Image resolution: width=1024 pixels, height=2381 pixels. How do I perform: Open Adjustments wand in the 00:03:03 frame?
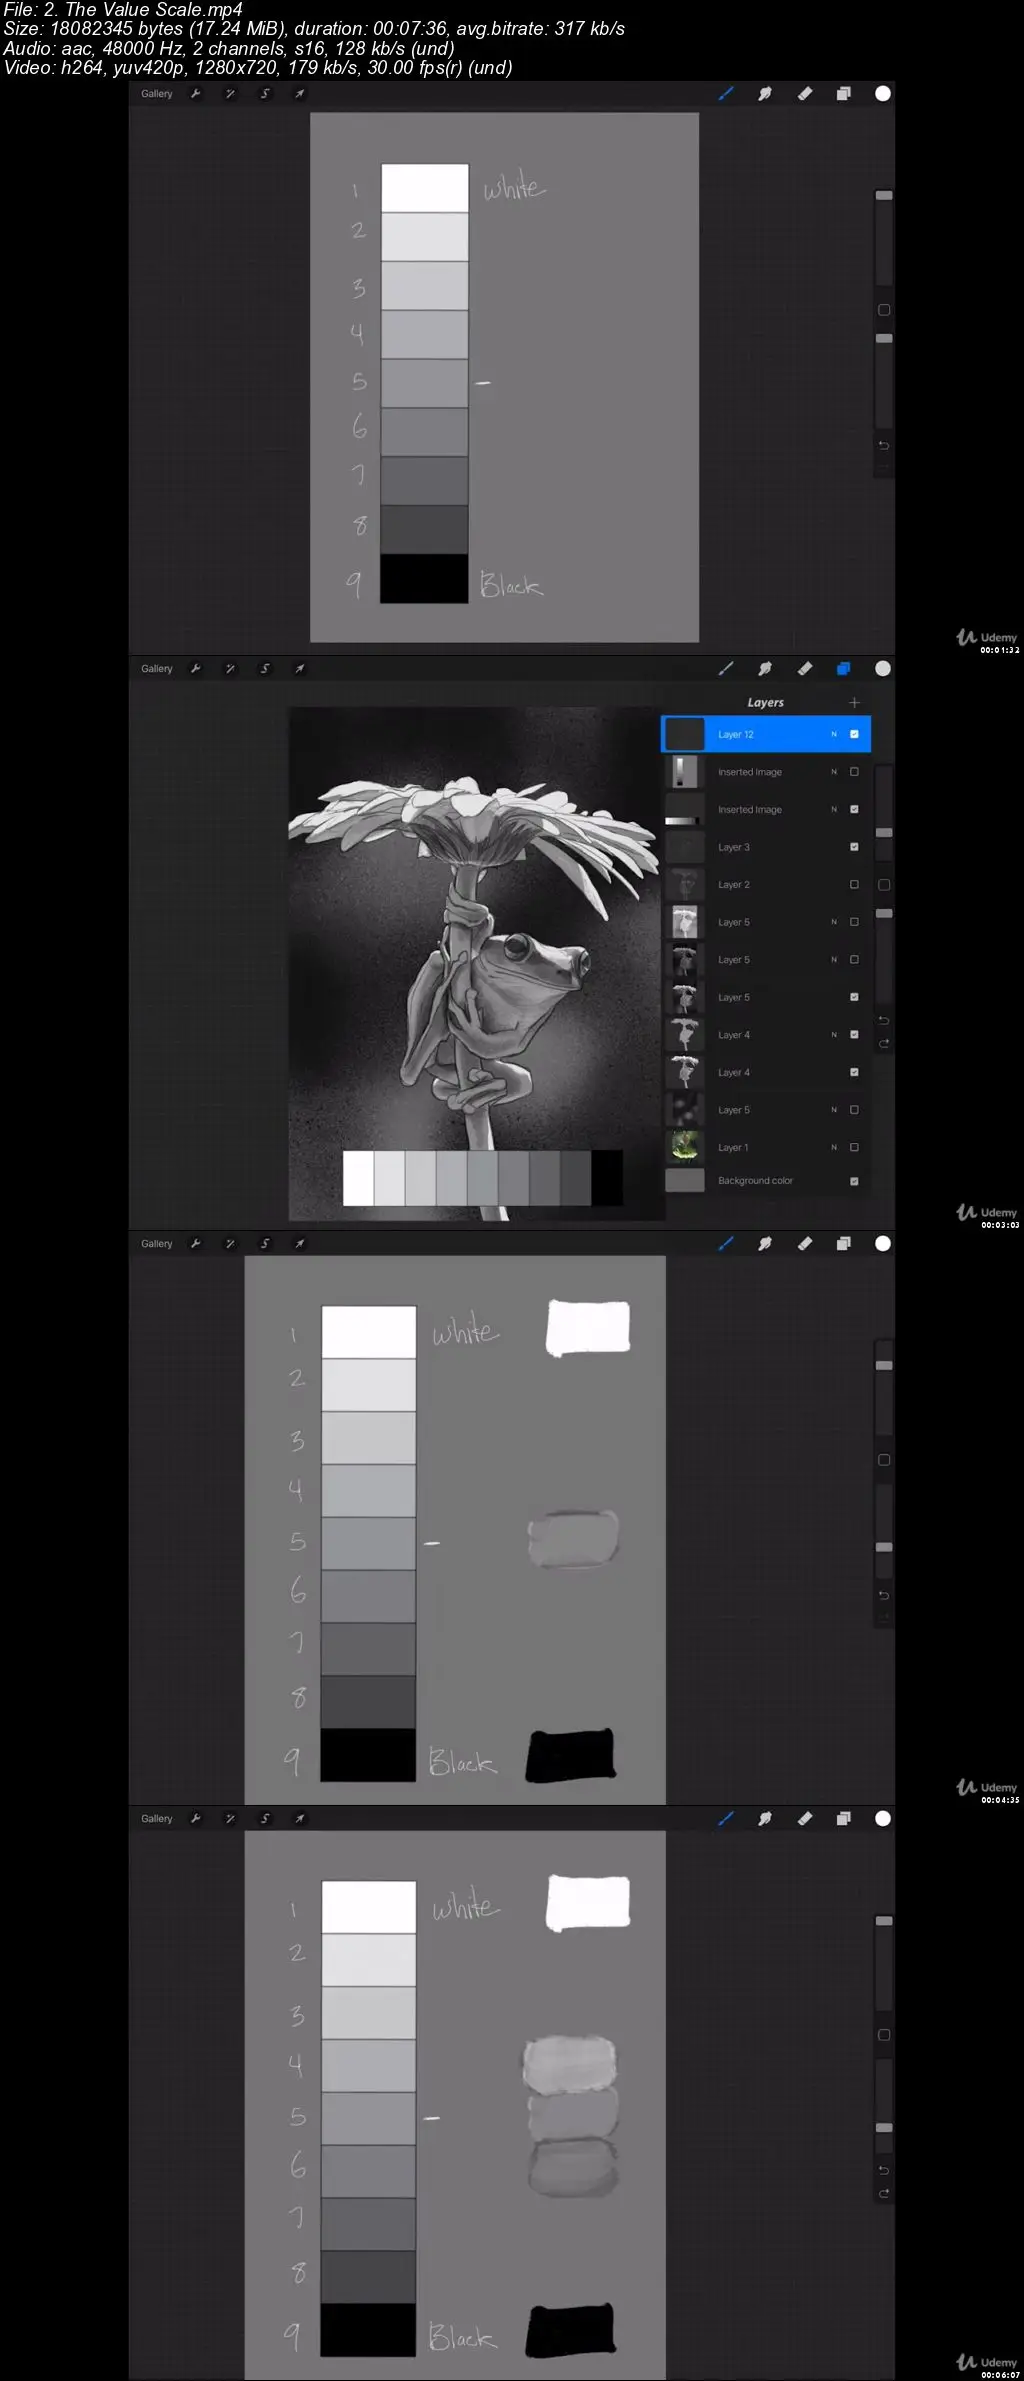point(230,669)
